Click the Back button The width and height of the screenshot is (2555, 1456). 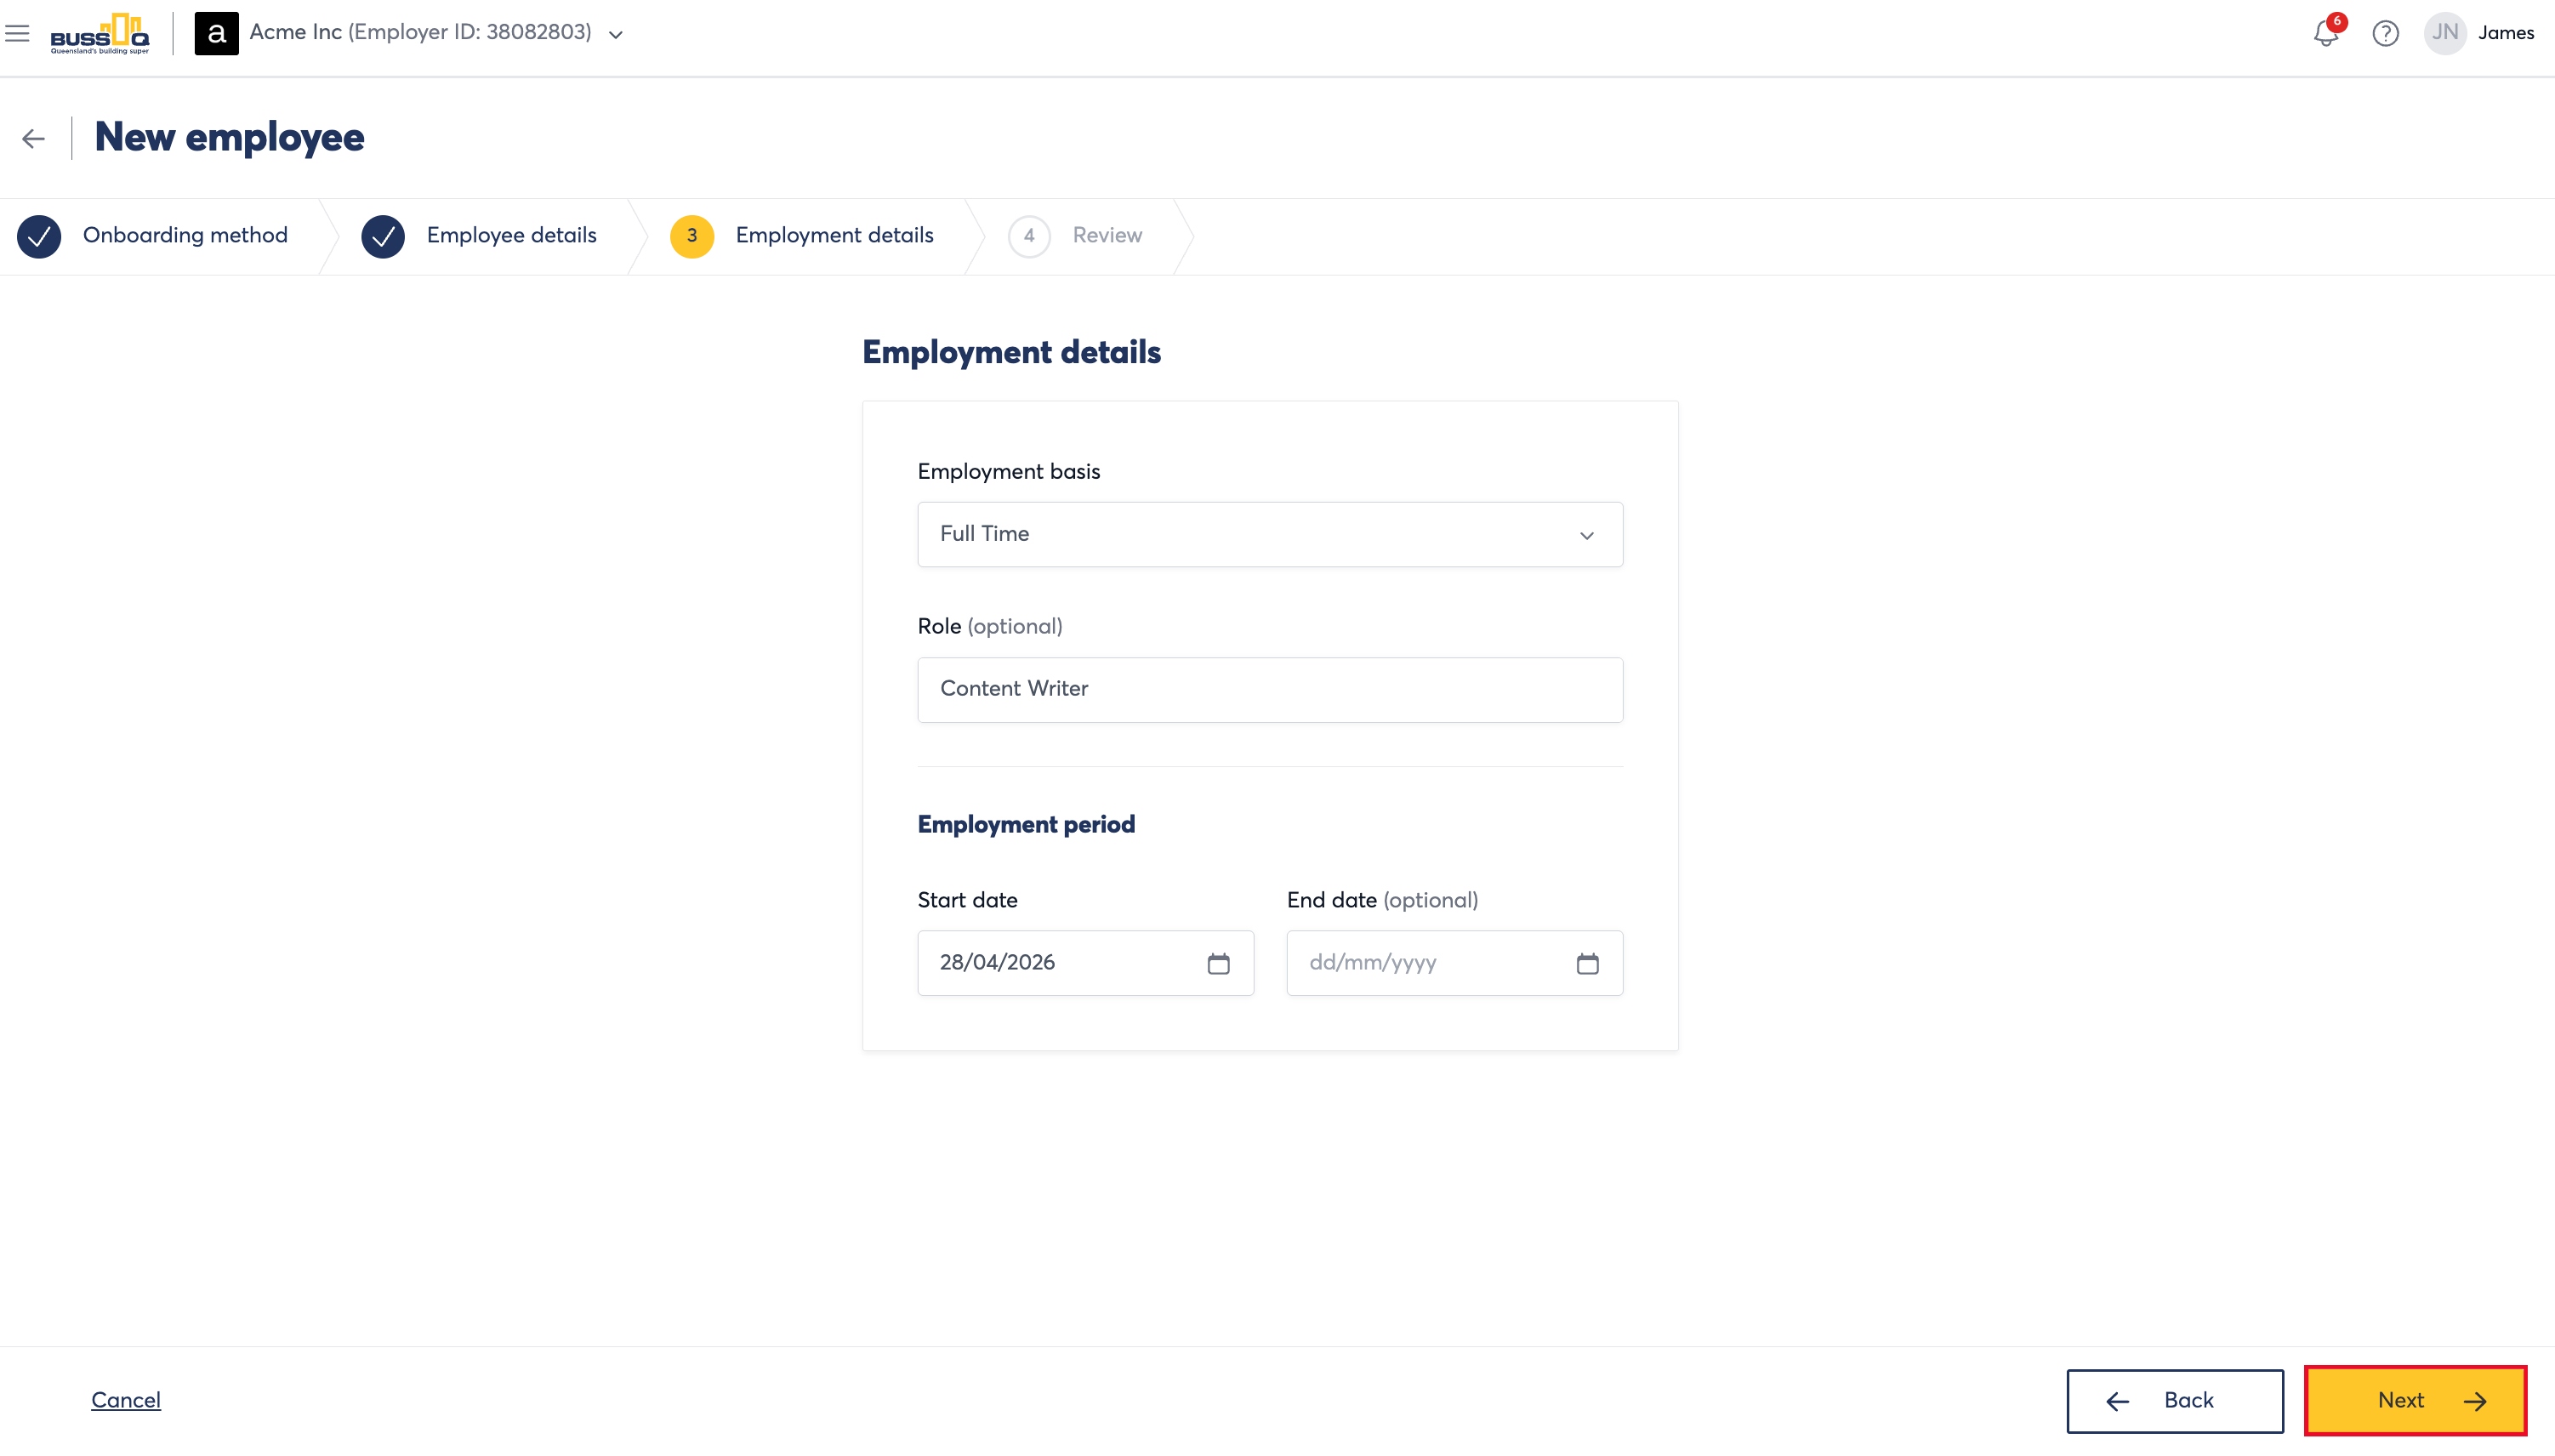(x=2174, y=1400)
